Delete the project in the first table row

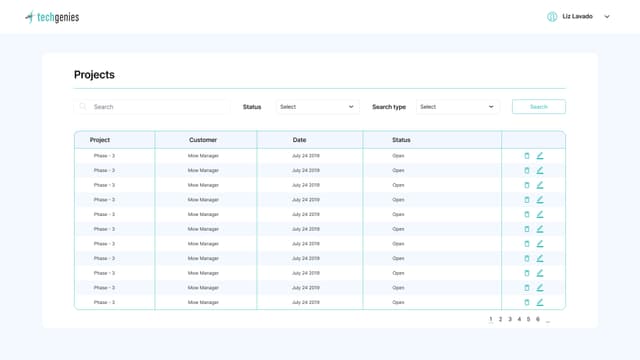pyautogui.click(x=527, y=156)
